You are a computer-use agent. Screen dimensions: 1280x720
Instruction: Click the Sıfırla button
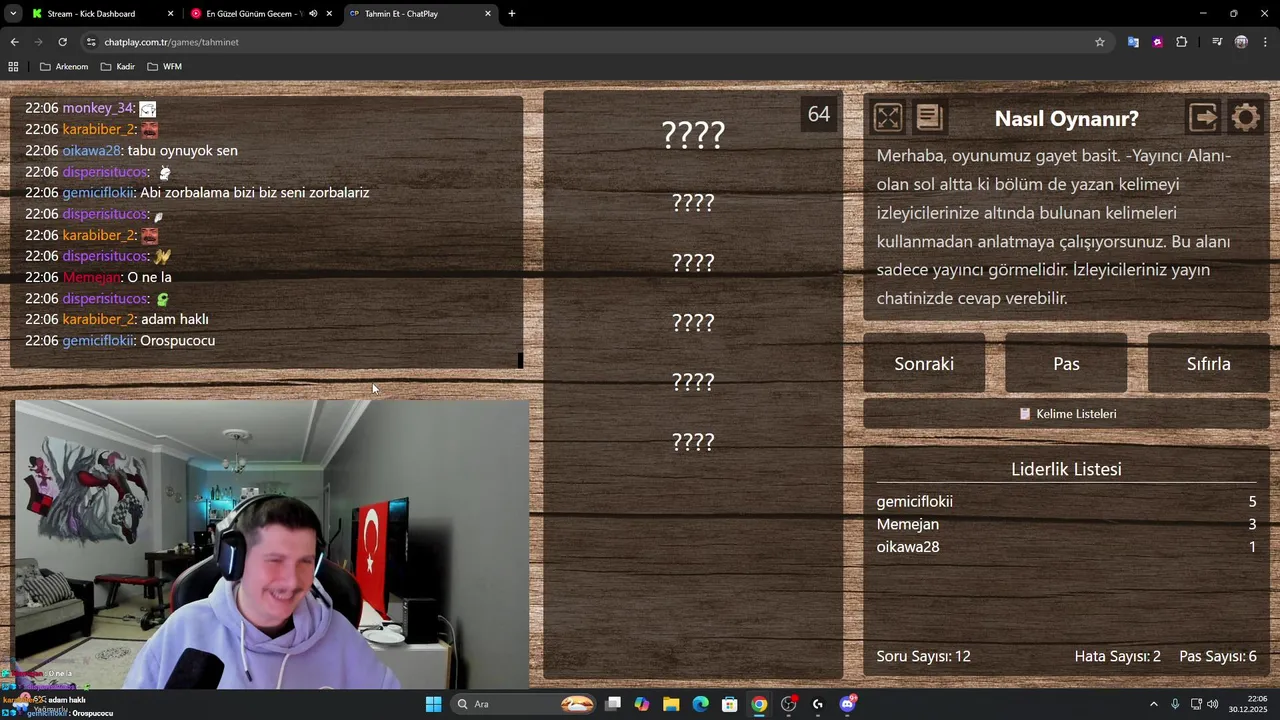point(1208,364)
